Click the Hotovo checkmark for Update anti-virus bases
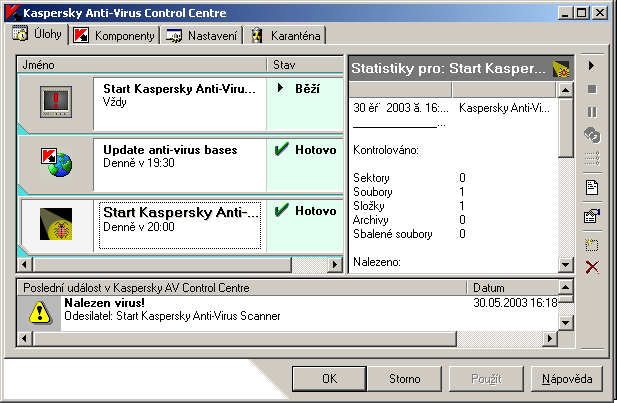Viewport: 617px width, 403px height. (281, 149)
